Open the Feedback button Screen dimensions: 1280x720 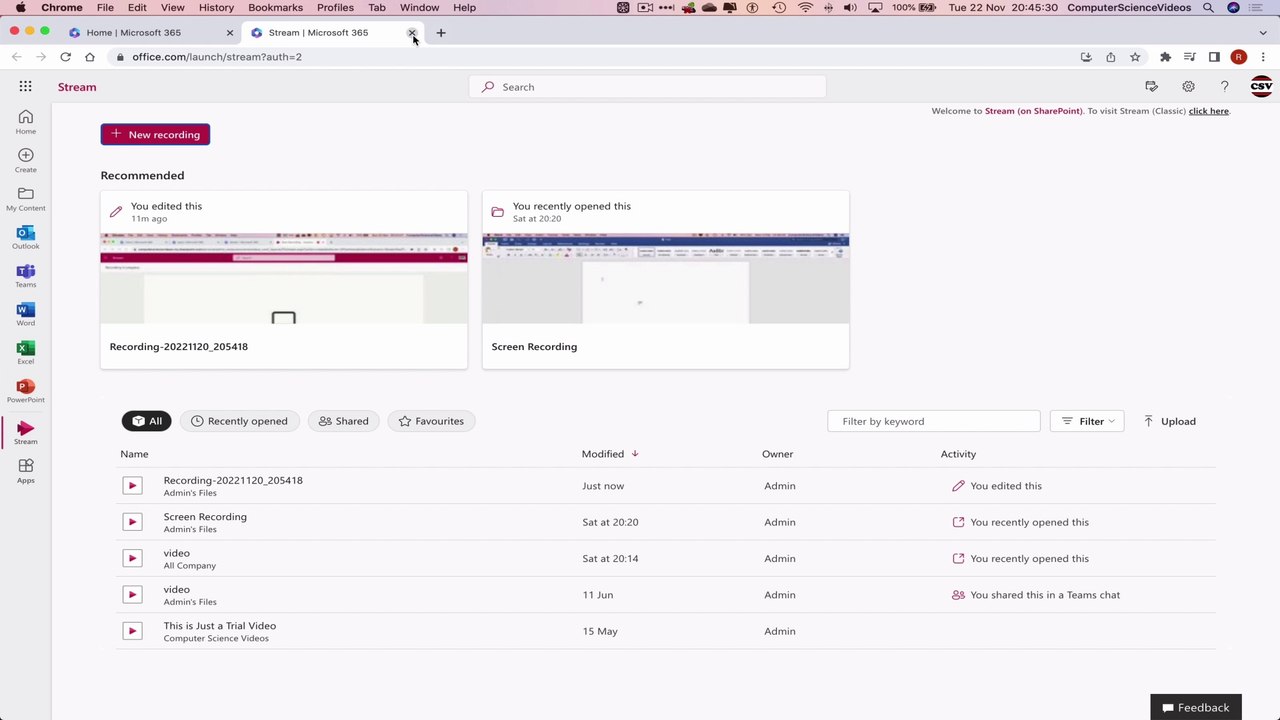click(x=1196, y=707)
